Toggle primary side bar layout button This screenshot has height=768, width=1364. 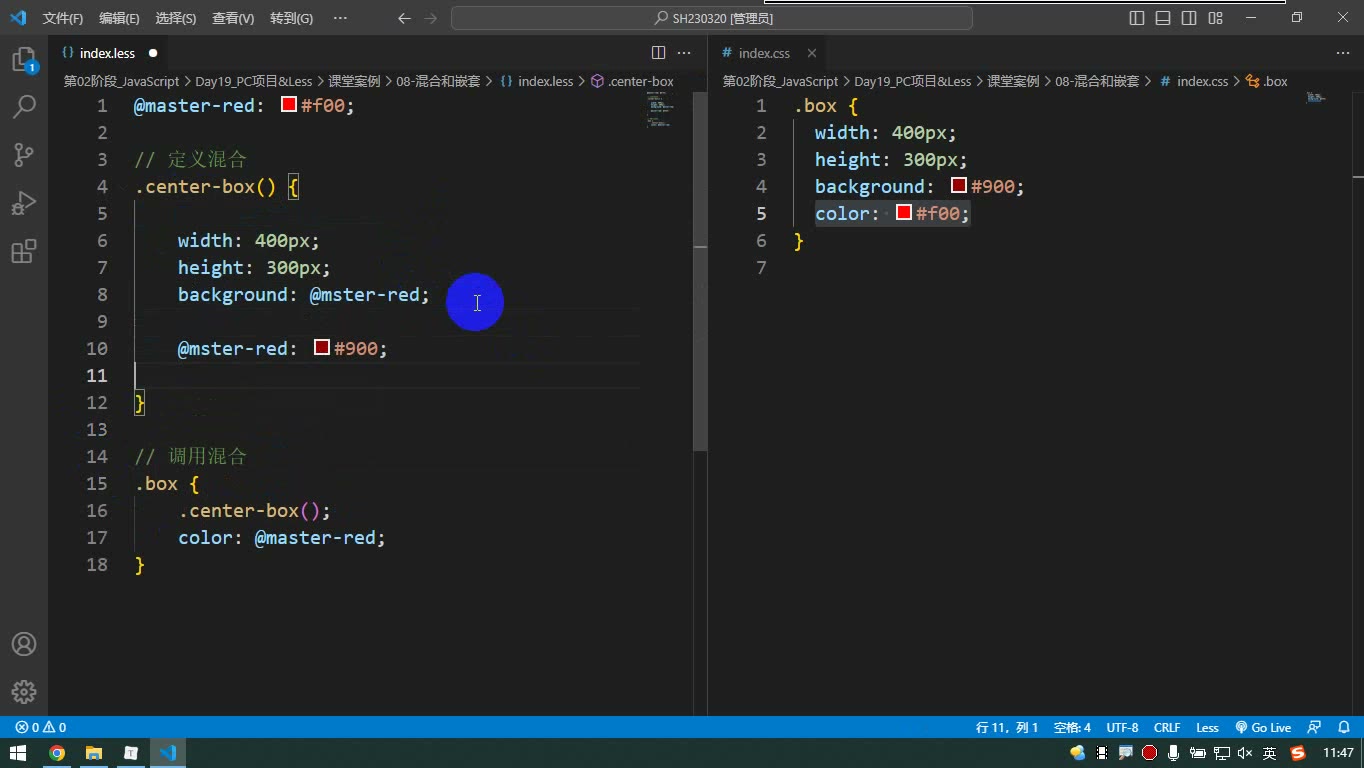1137,18
